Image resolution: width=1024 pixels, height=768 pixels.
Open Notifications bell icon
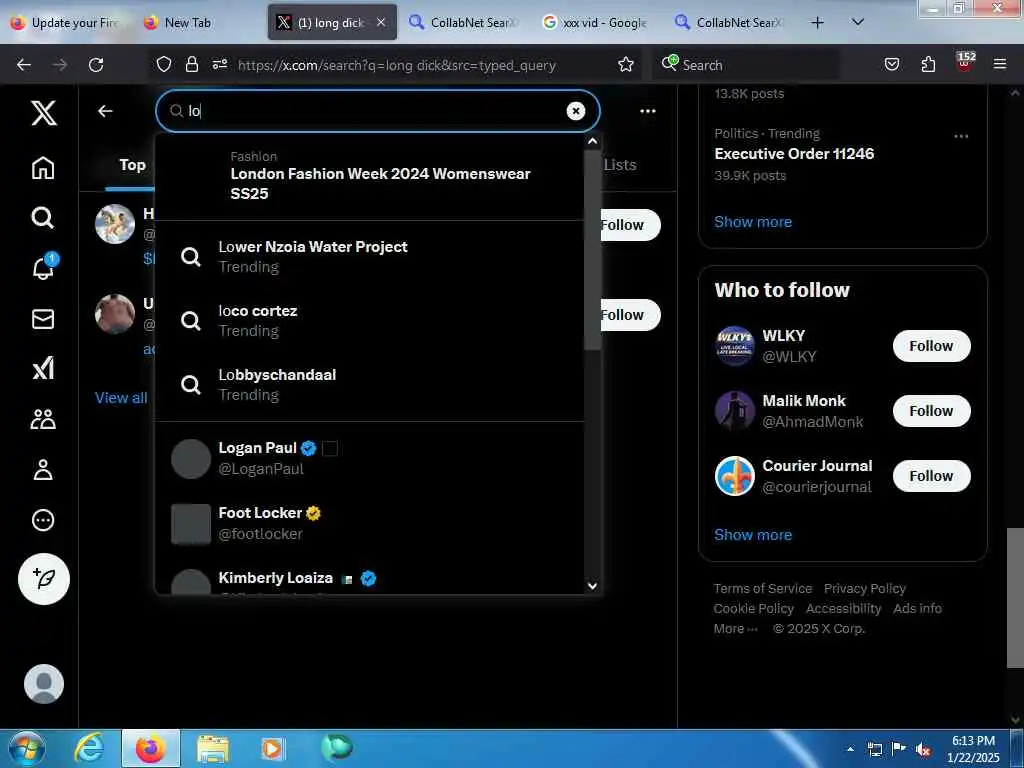43,268
